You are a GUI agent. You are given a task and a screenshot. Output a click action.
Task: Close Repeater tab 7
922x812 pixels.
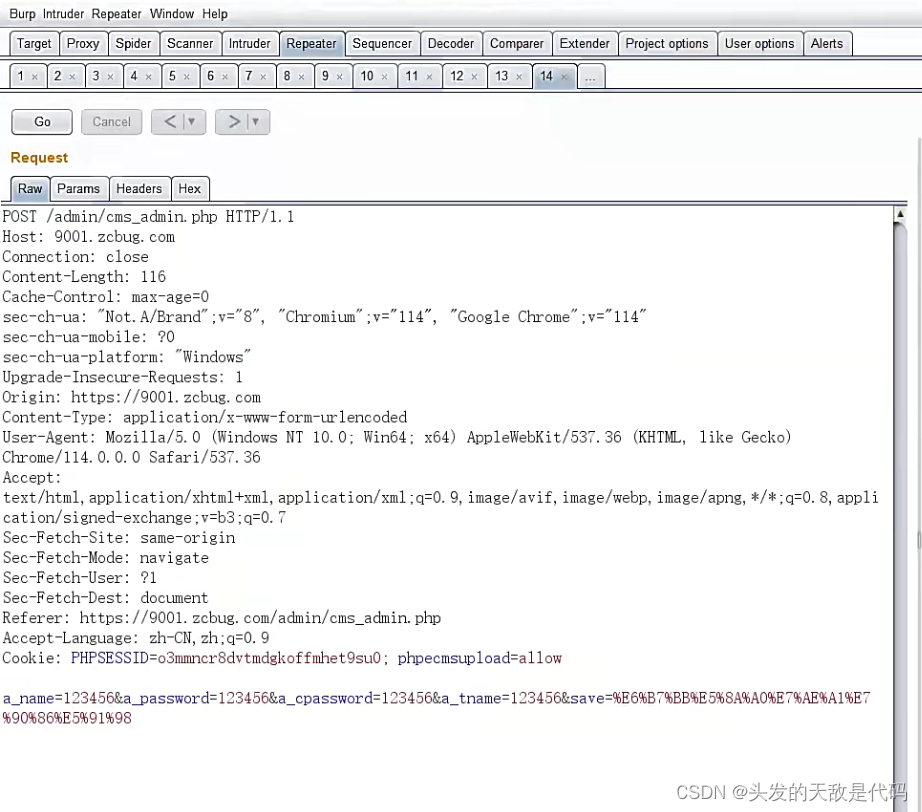(x=263, y=76)
